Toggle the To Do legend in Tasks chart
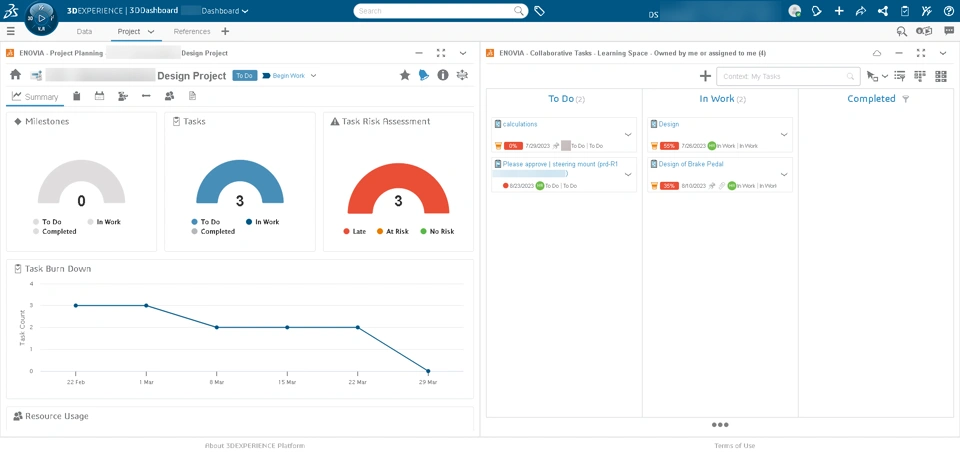 tap(205, 222)
